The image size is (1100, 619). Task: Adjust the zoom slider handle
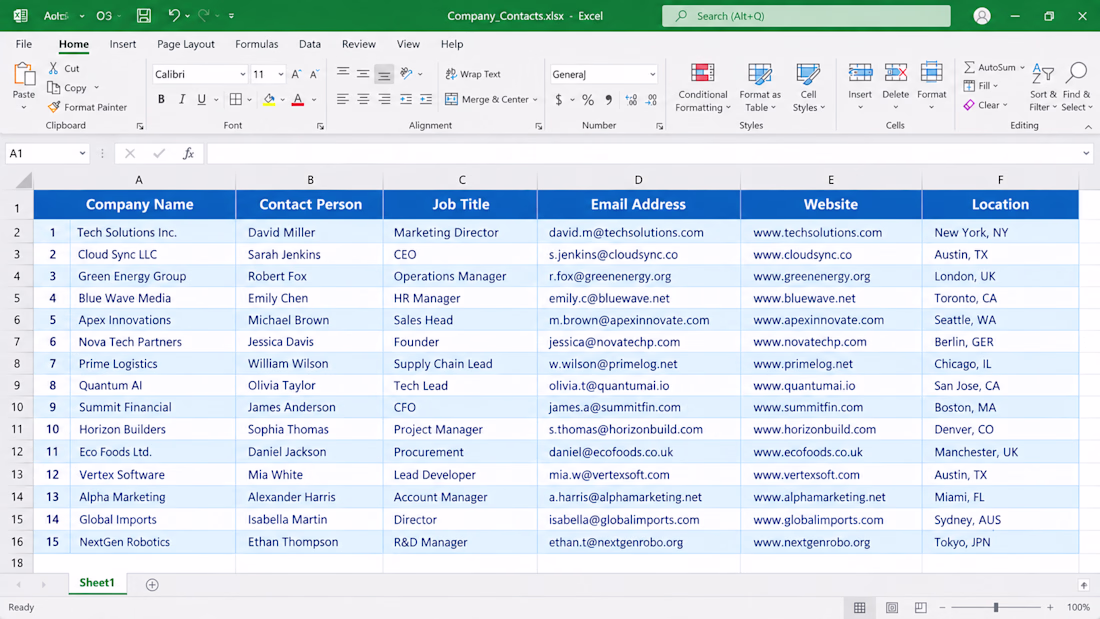click(995, 607)
